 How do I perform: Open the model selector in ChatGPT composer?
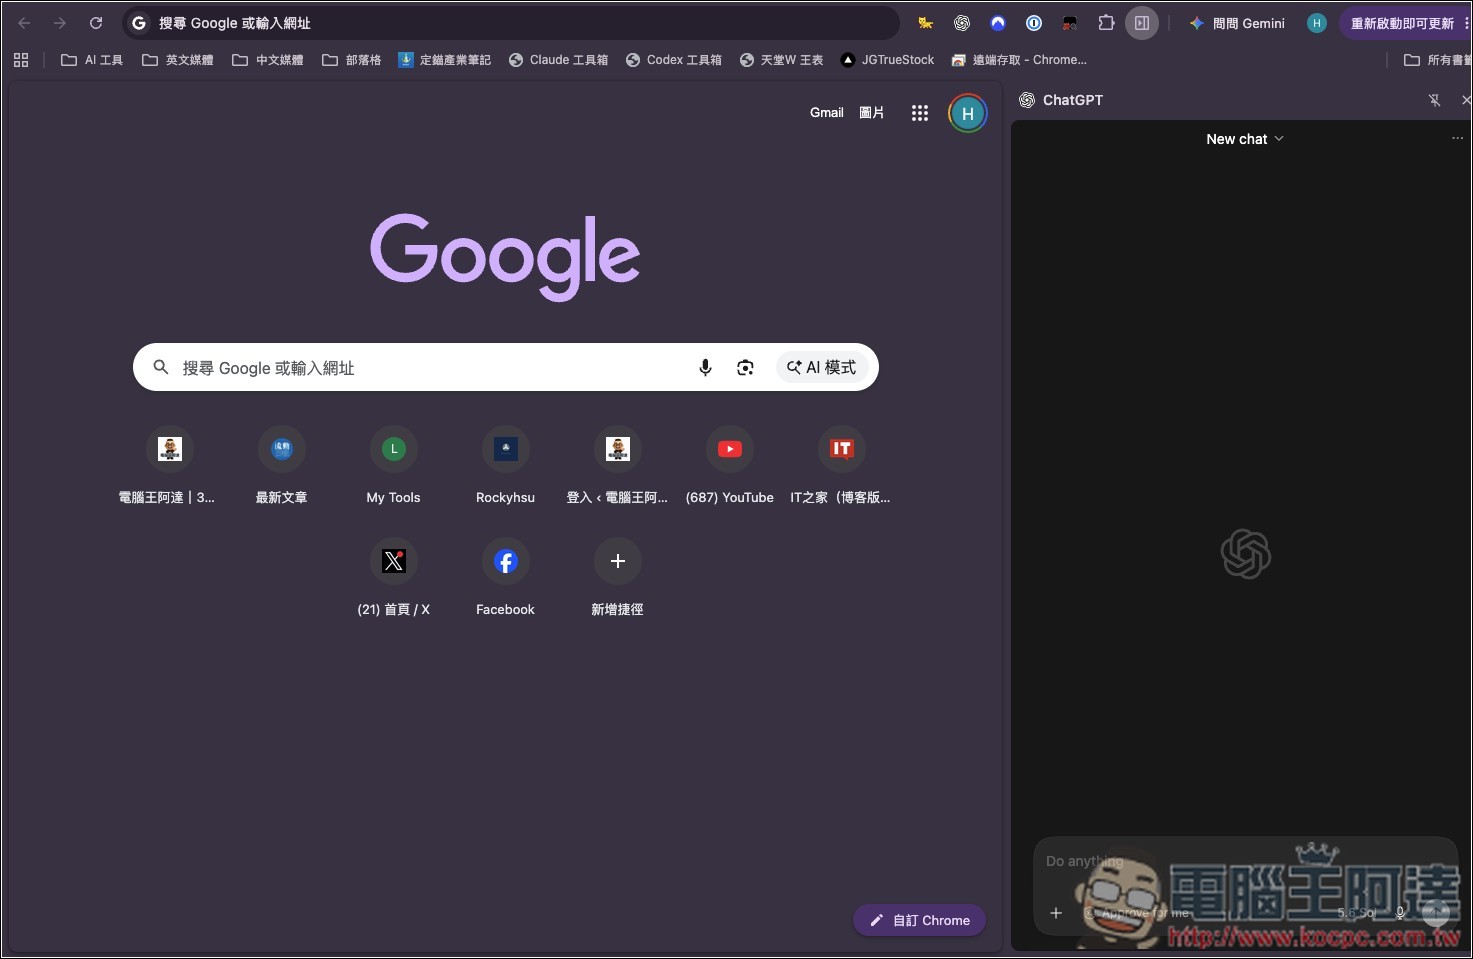pos(1359,913)
